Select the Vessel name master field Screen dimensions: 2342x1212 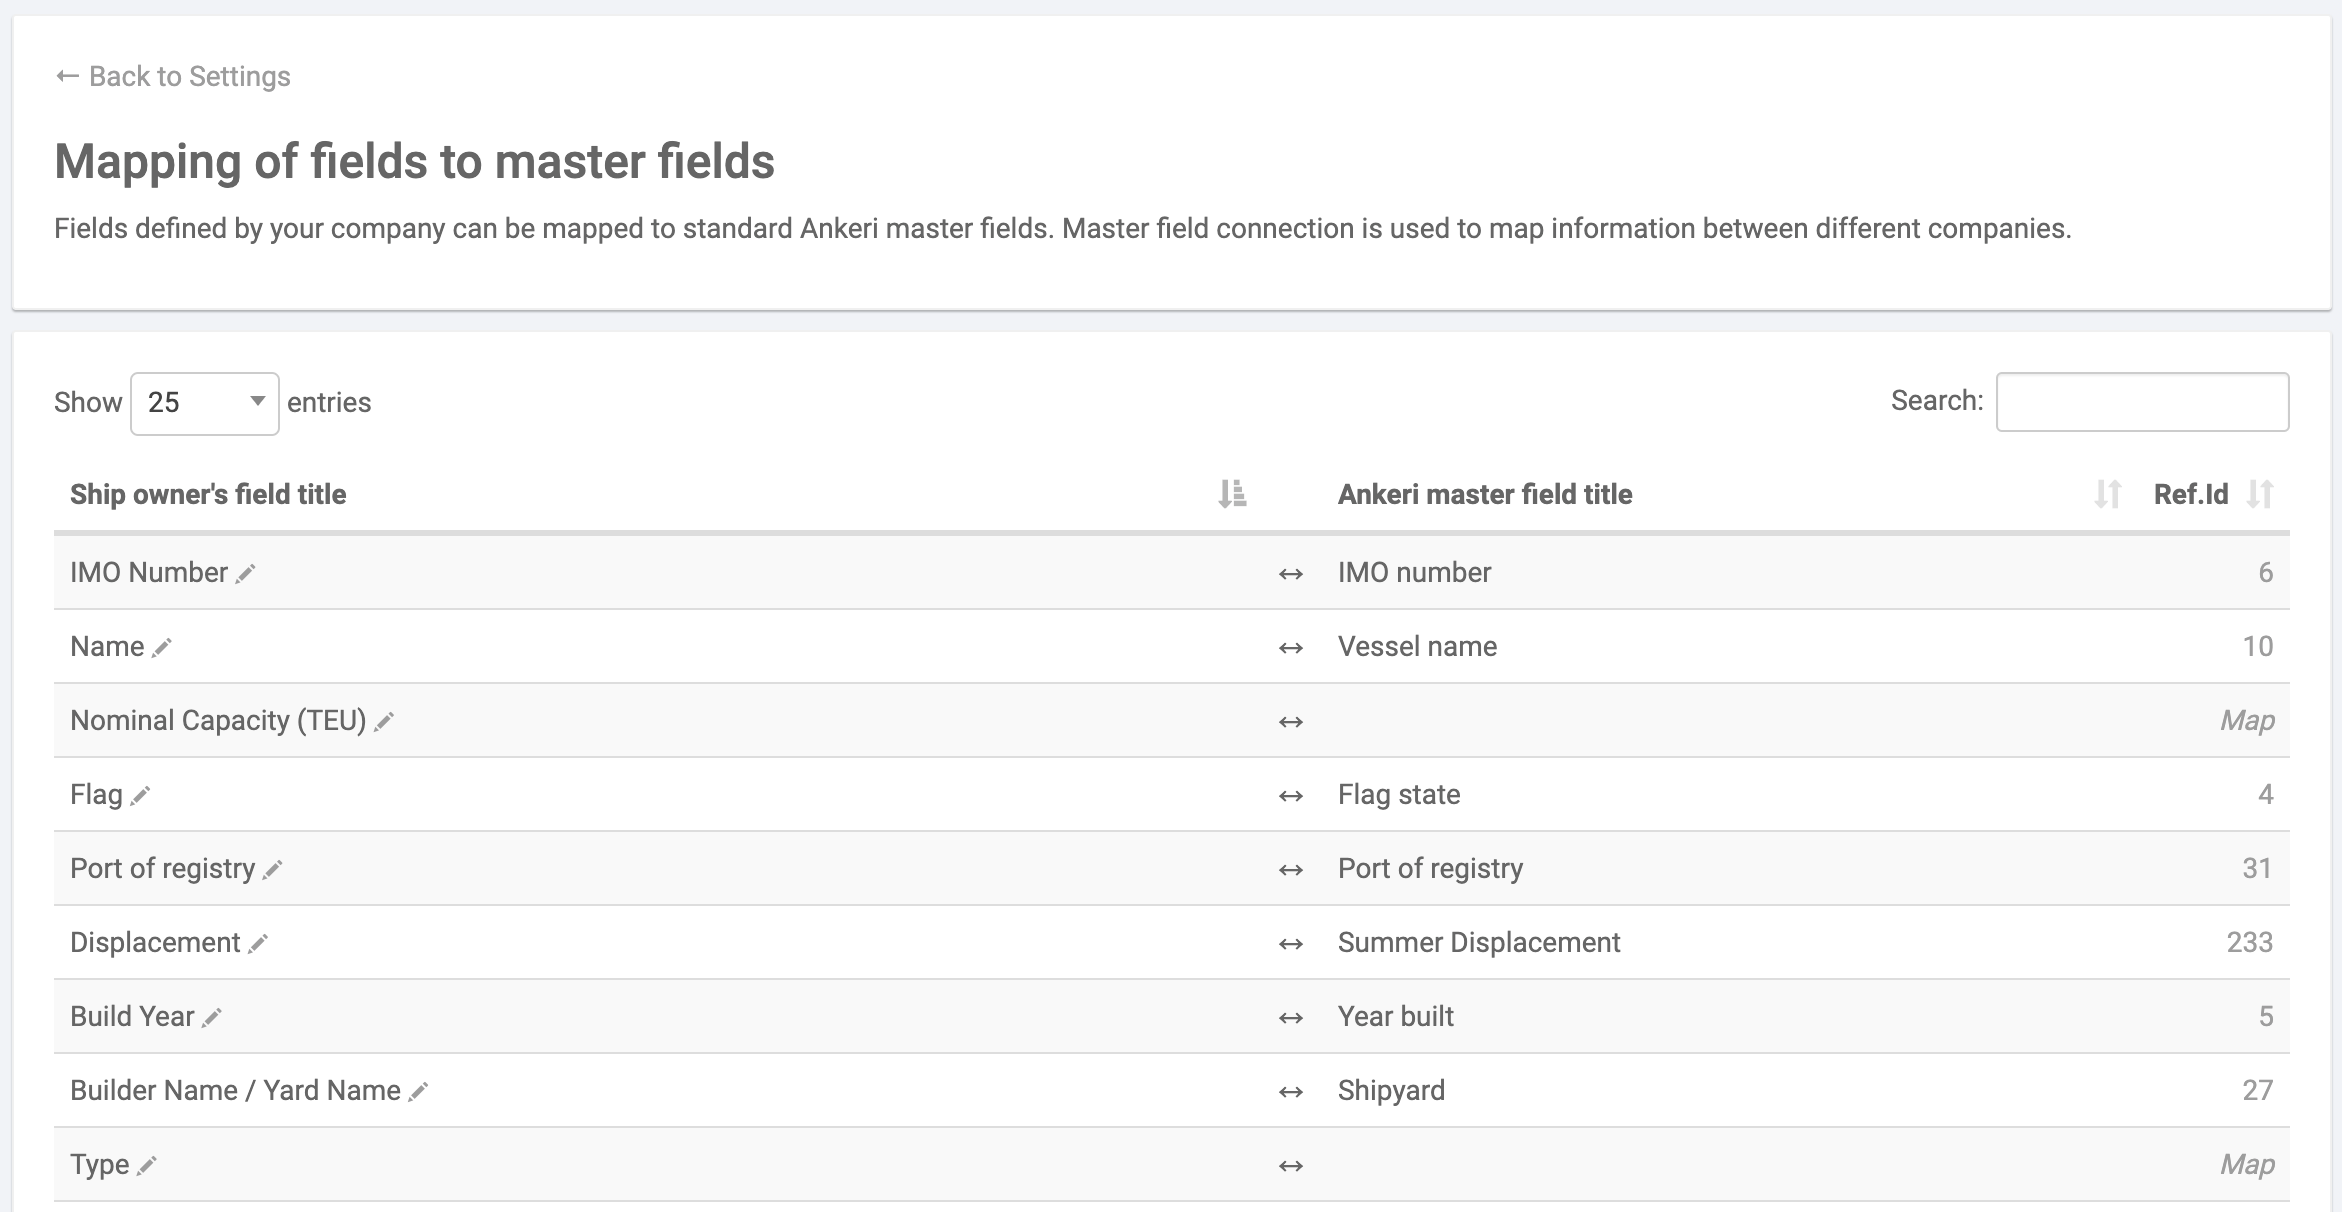click(x=1417, y=646)
